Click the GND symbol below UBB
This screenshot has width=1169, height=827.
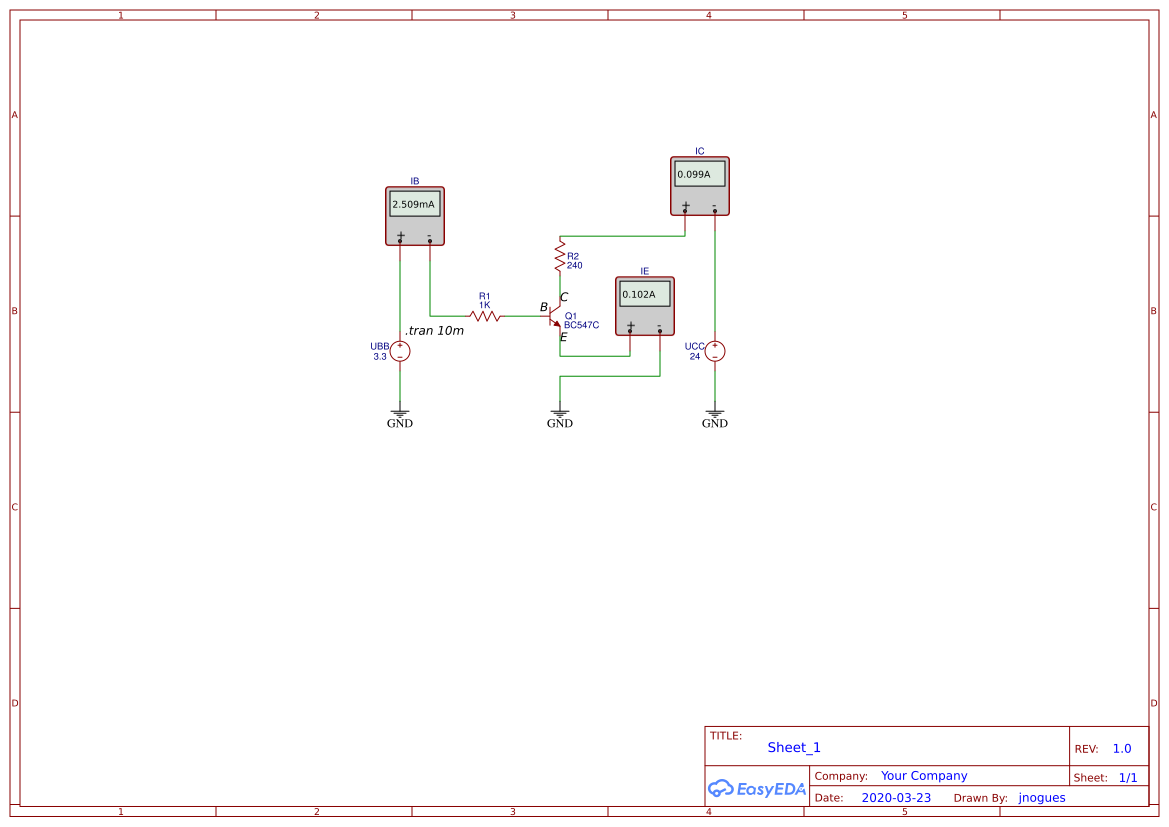pyautogui.click(x=399, y=413)
